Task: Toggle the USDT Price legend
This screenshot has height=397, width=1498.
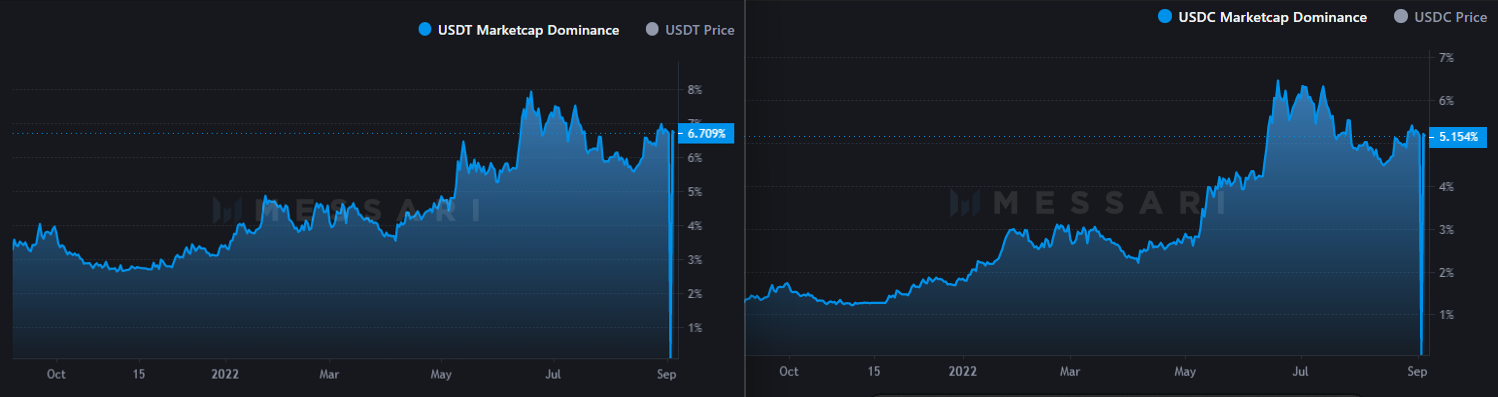Action: click(690, 30)
